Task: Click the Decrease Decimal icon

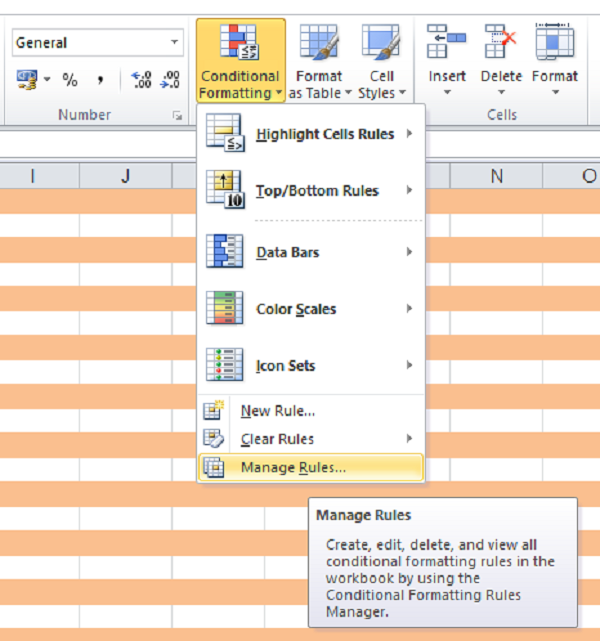Action: [x=171, y=80]
